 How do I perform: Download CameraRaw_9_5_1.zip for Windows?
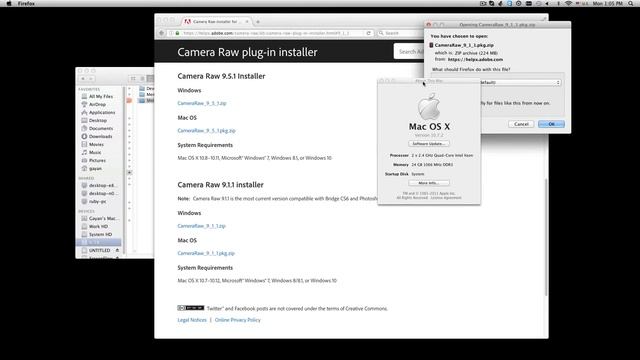(x=202, y=103)
